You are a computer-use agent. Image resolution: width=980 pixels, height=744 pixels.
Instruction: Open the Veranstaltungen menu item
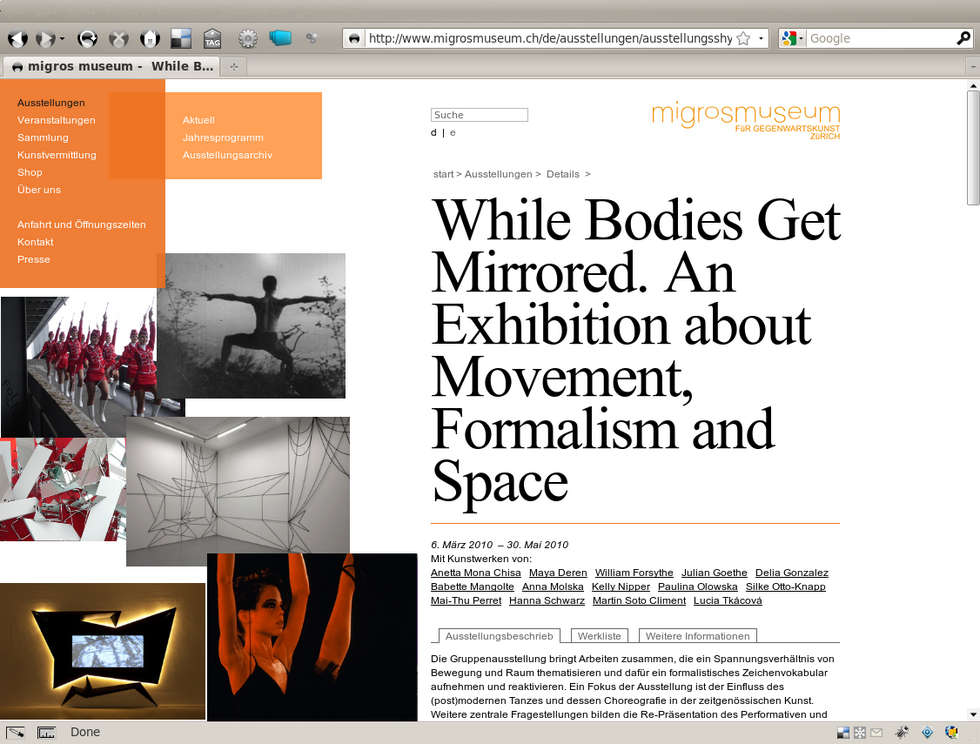pos(56,120)
